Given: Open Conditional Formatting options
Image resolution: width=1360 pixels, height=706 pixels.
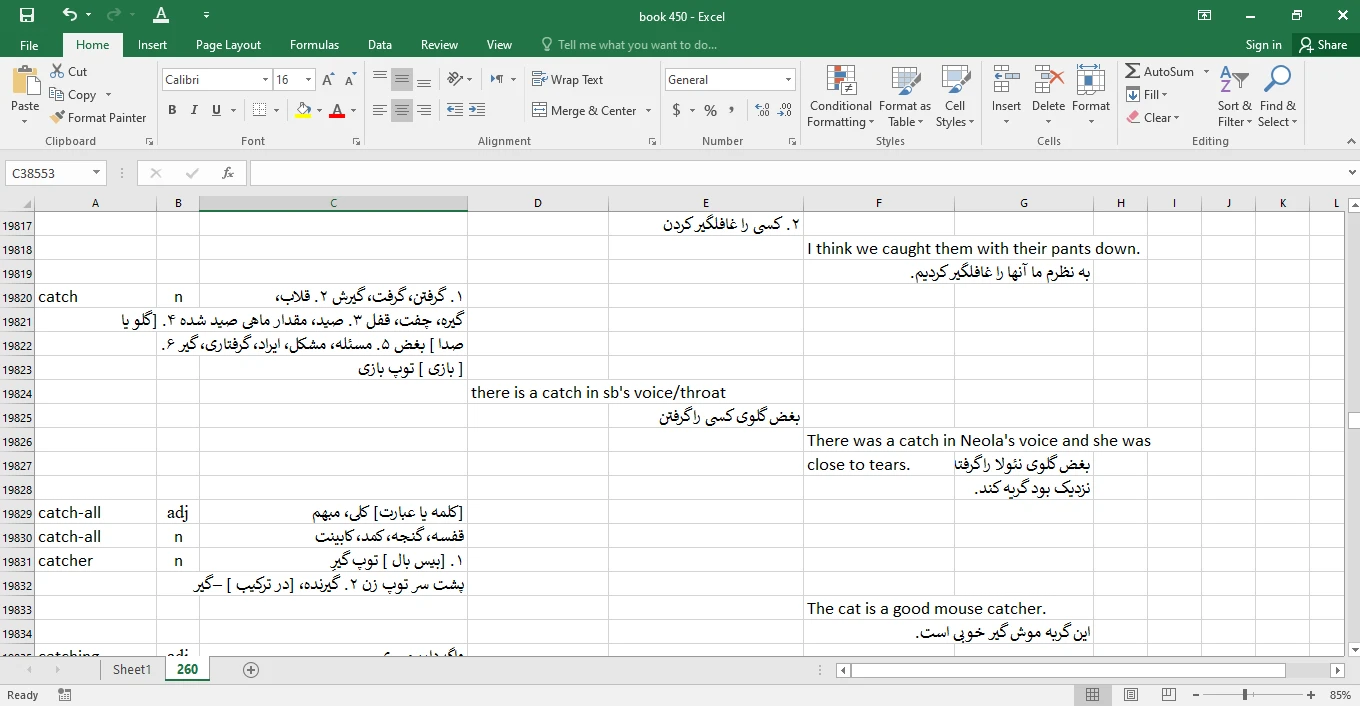Looking at the screenshot, I should (x=840, y=97).
